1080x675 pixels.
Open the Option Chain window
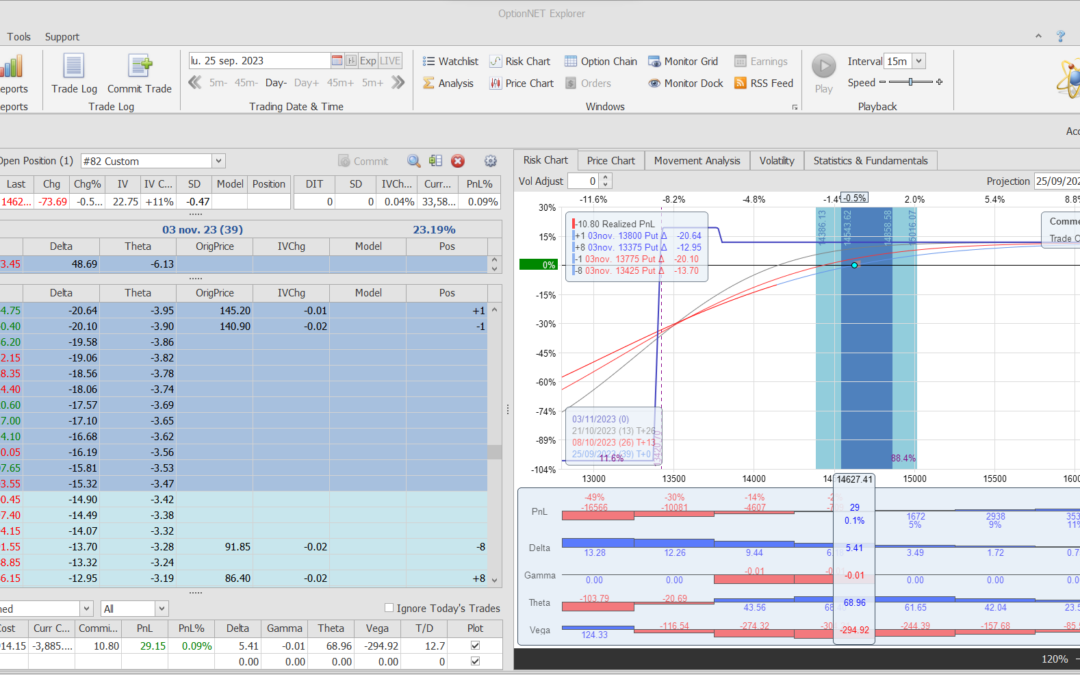[x=600, y=61]
